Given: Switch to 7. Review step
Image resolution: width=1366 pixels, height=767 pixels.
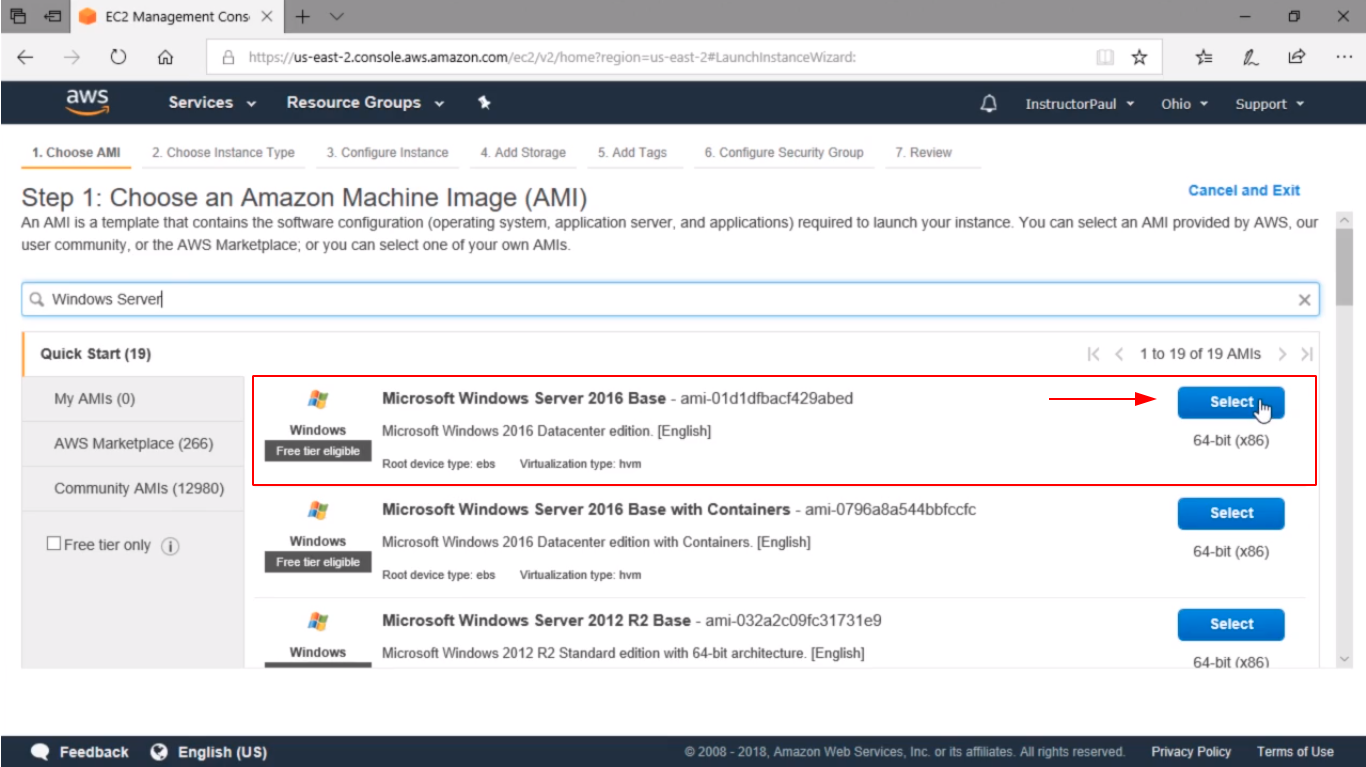Looking at the screenshot, I should click(x=923, y=153).
